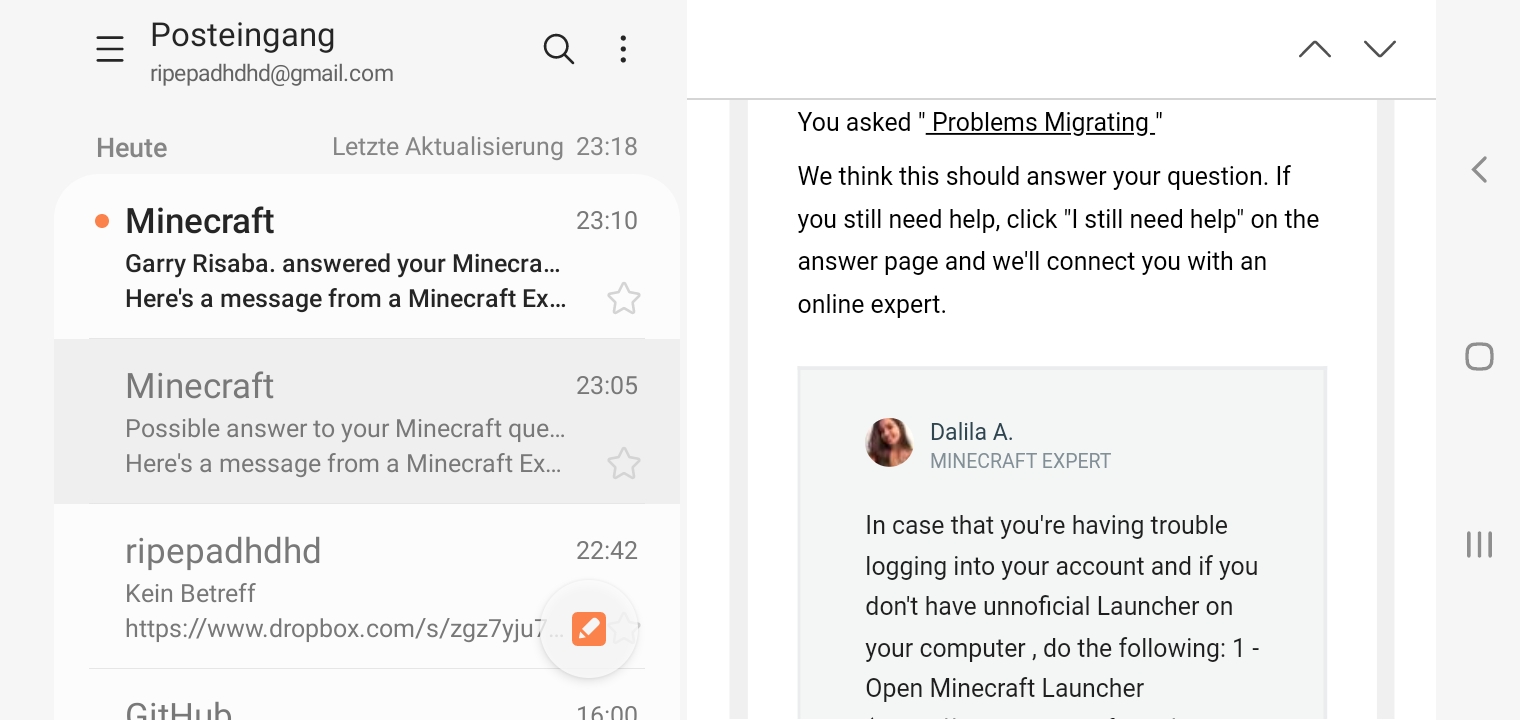The height and width of the screenshot is (720, 1520).
Task: Select the Minecraft email received at 23:05
Action: click(x=367, y=421)
